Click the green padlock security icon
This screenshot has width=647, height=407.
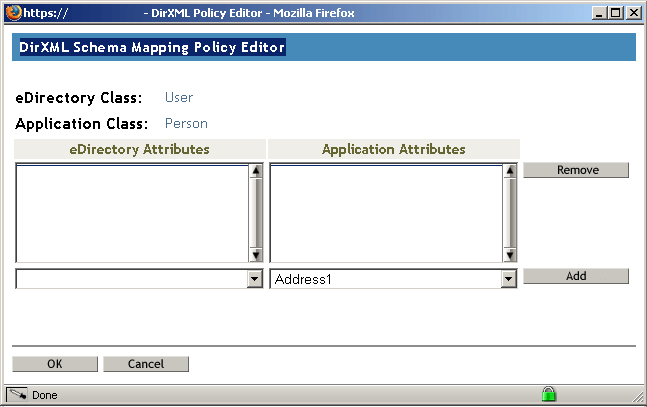pos(548,394)
